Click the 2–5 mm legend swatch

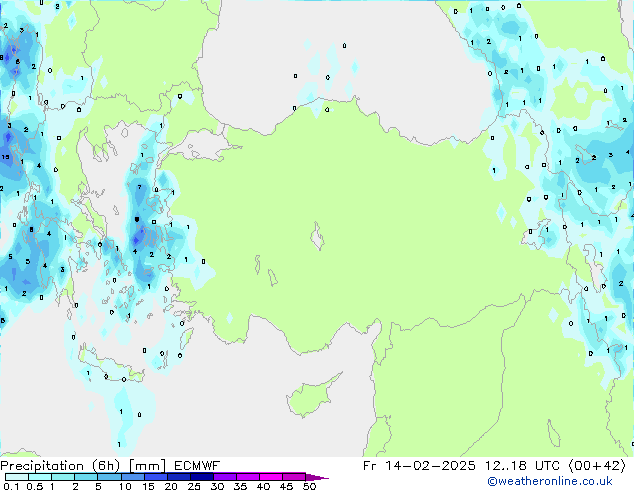click(x=86, y=477)
